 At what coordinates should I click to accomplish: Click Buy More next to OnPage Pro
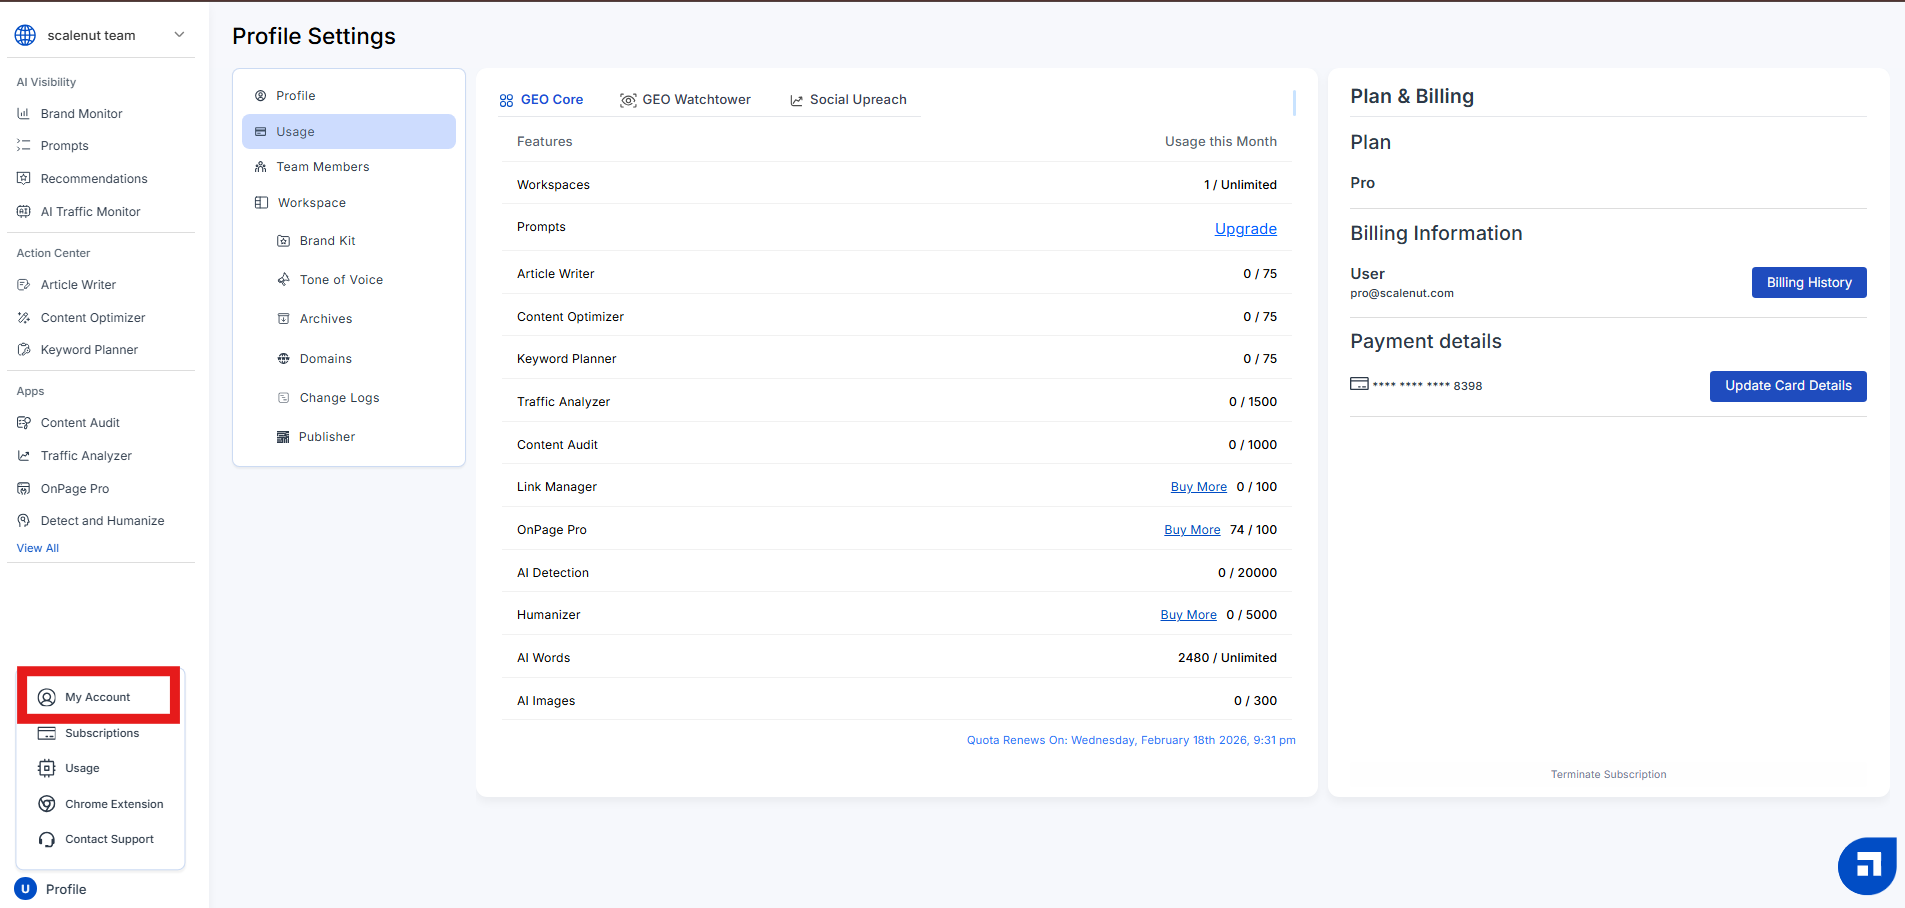point(1191,530)
